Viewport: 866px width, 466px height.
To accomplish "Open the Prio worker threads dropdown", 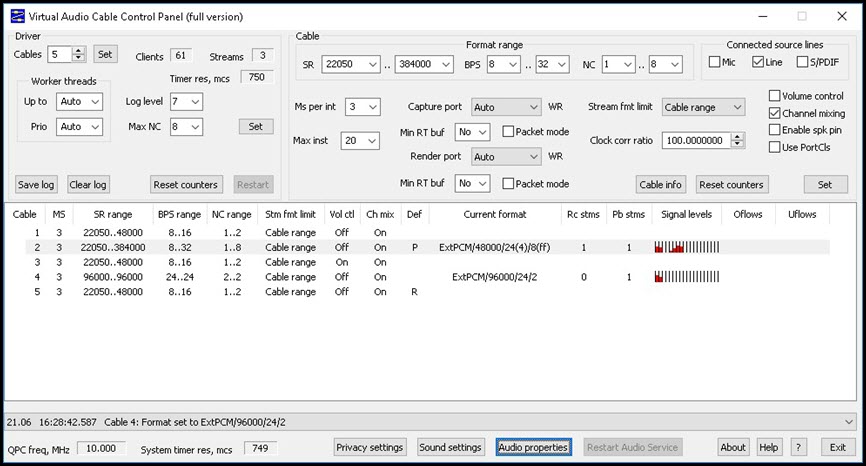I will (80, 127).
